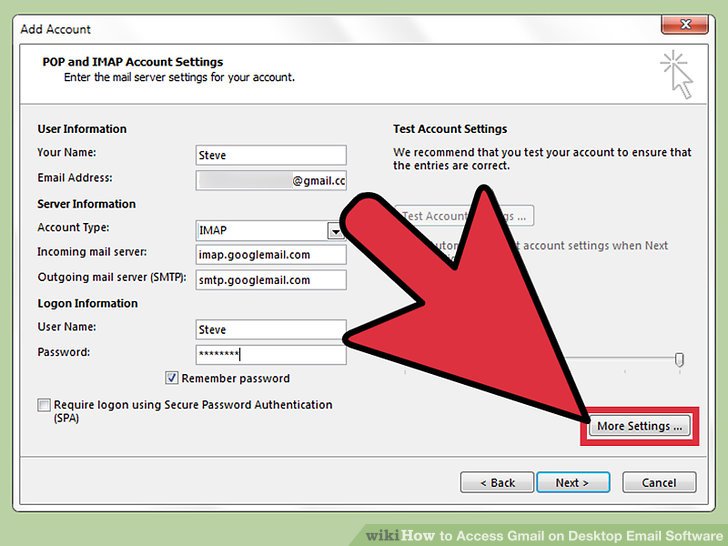
Task: Cancel the Add Account wizard
Action: point(659,482)
